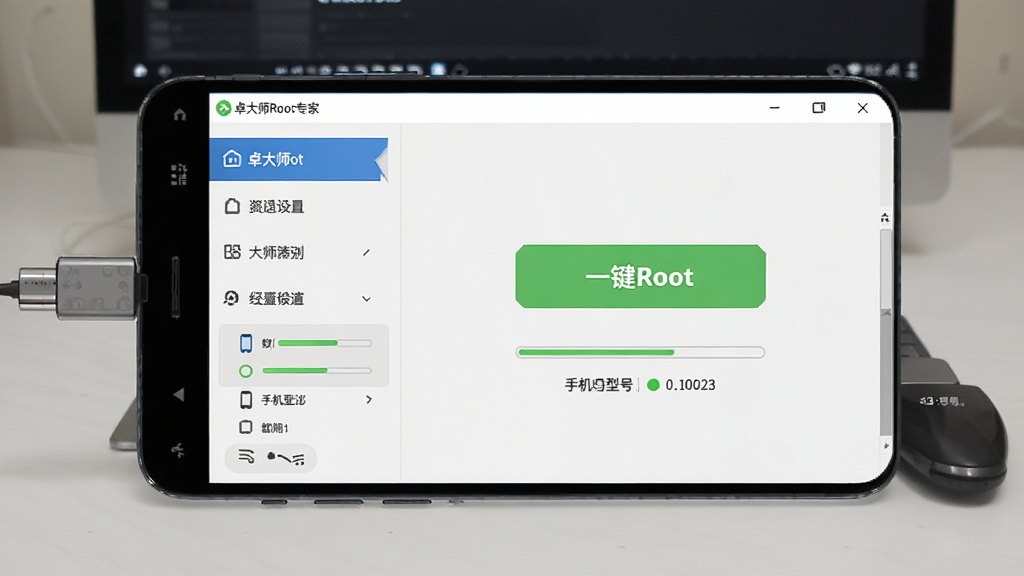Select the 卓大师ot home tab in the sidebar
This screenshot has width=1024, height=576.
click(298, 159)
